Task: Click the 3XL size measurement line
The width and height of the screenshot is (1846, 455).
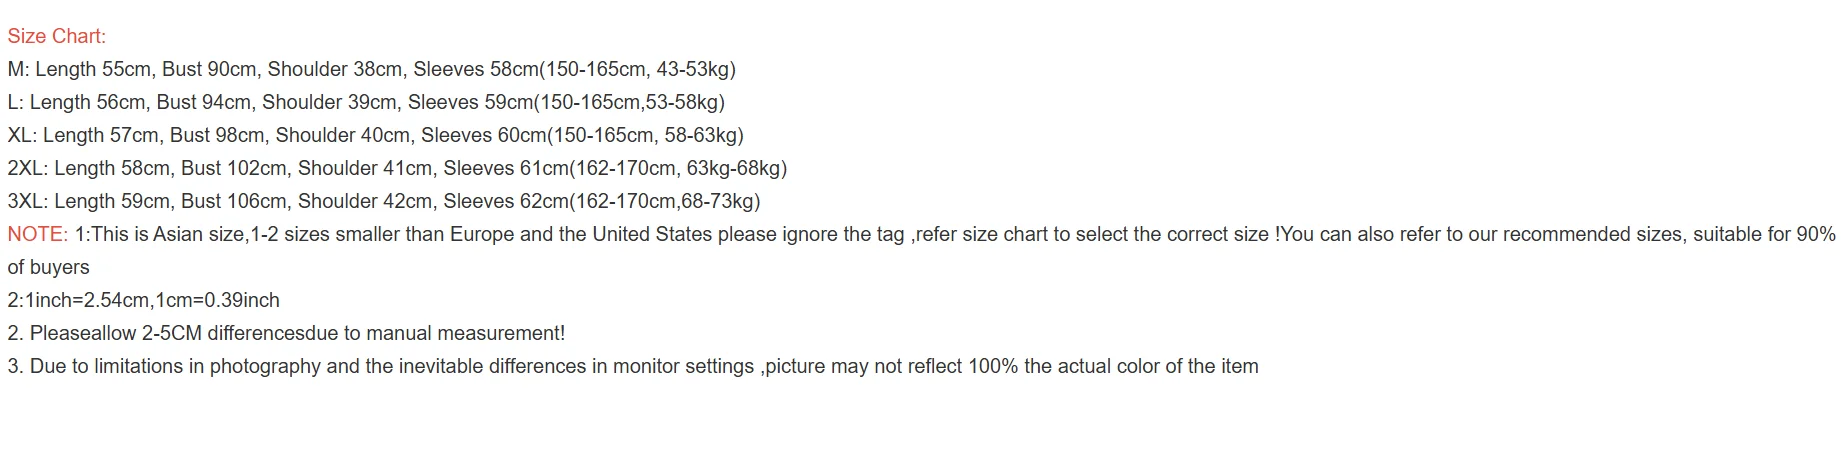Action: pyautogui.click(x=383, y=202)
